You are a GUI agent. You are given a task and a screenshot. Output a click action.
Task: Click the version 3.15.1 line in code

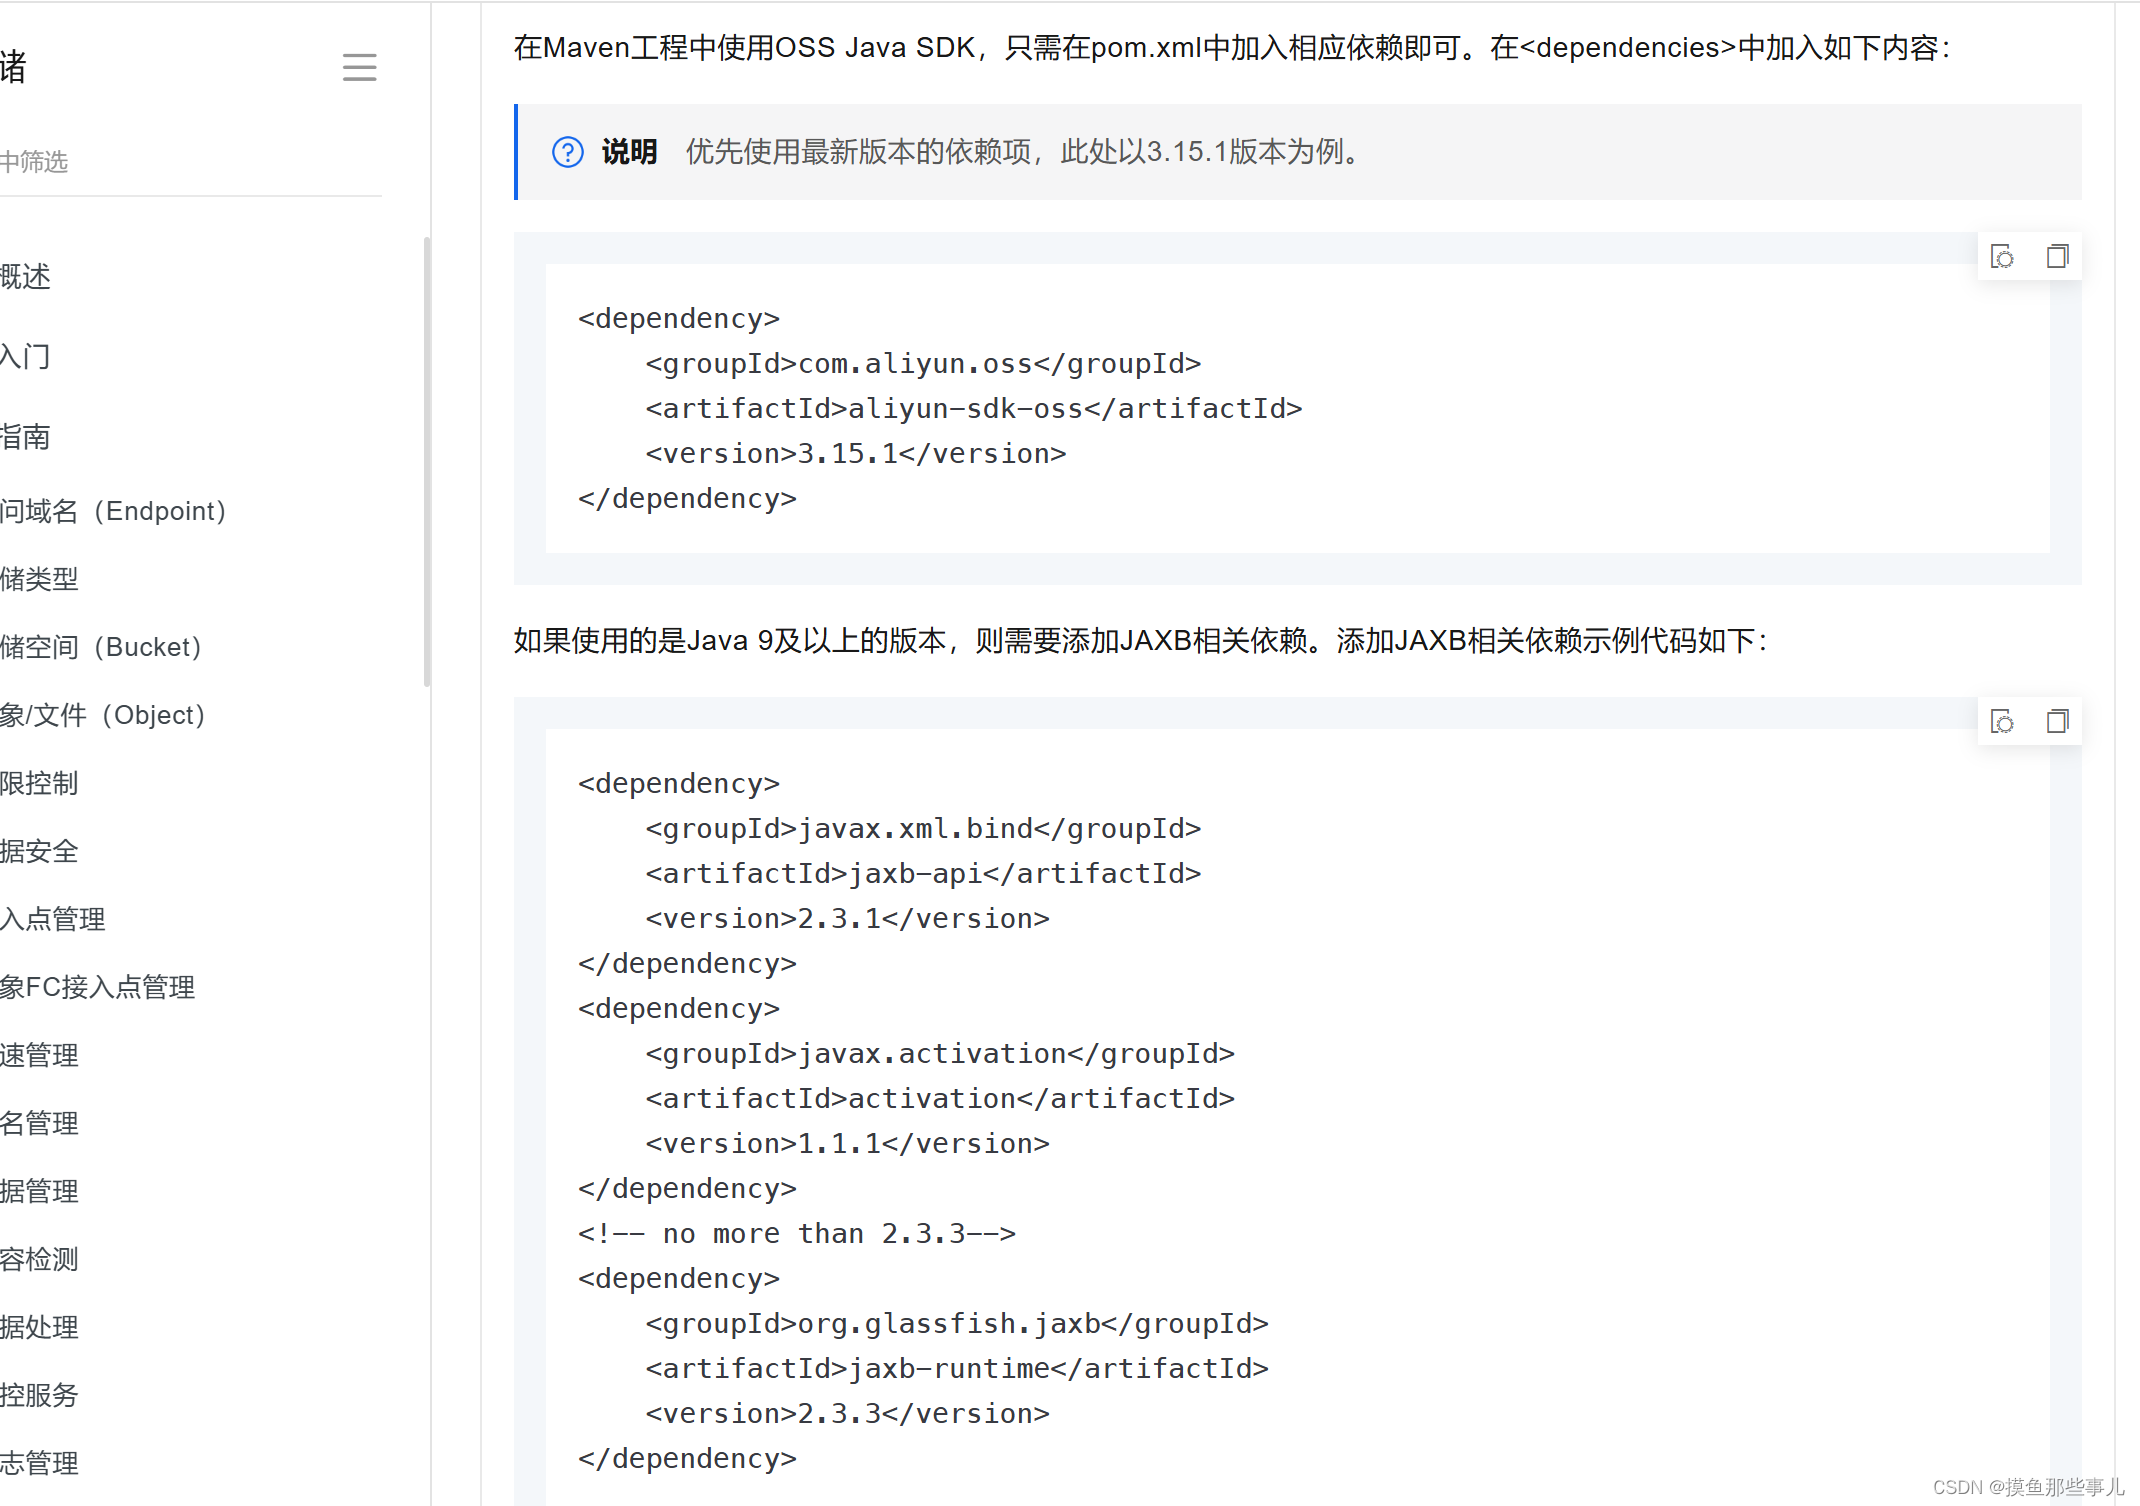[856, 453]
